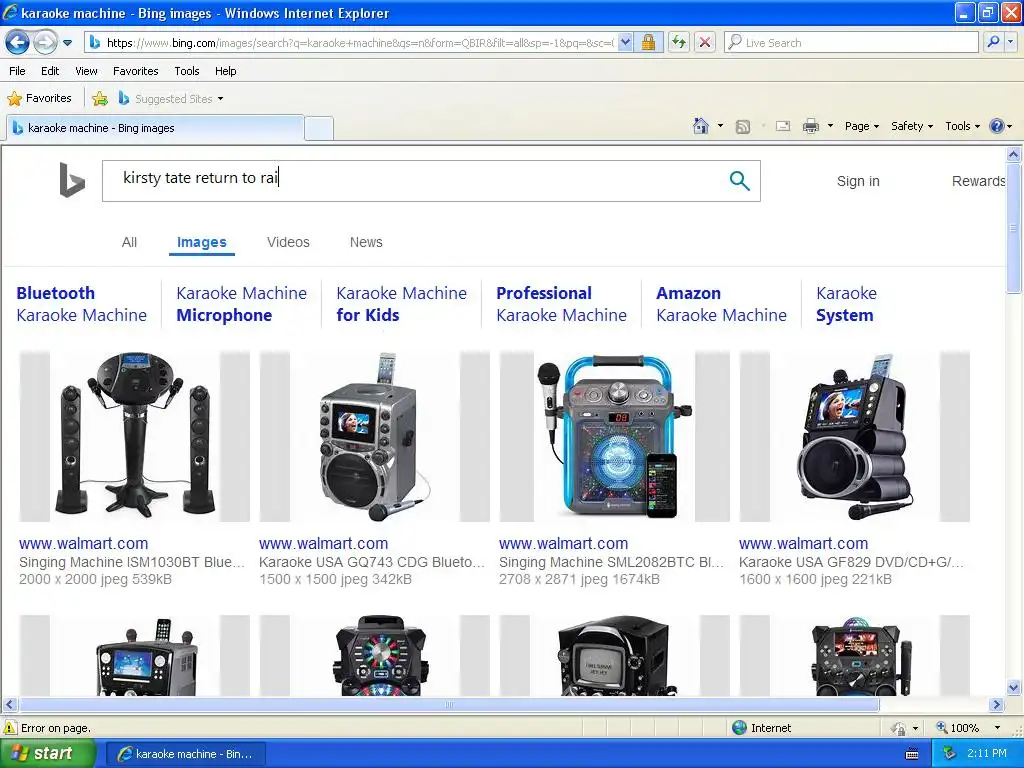The height and width of the screenshot is (768, 1024).
Task: Select Amazon Karaoke Machine suggestion
Action: click(722, 304)
